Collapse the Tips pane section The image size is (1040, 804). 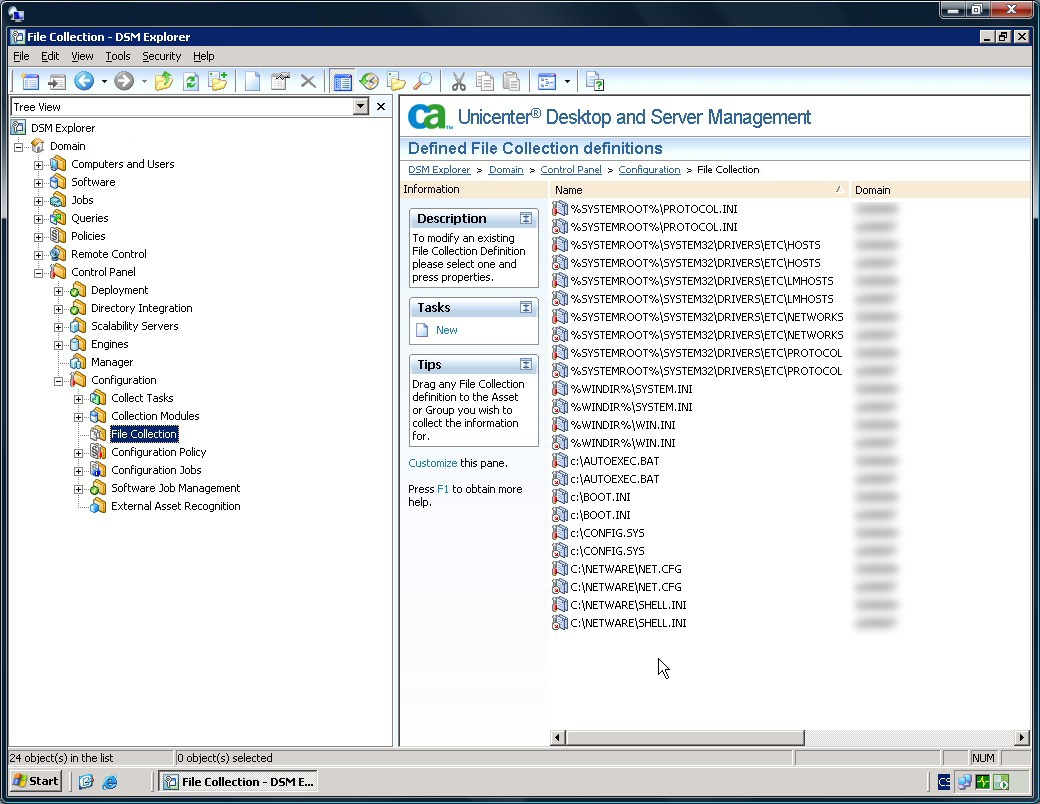[x=526, y=365]
